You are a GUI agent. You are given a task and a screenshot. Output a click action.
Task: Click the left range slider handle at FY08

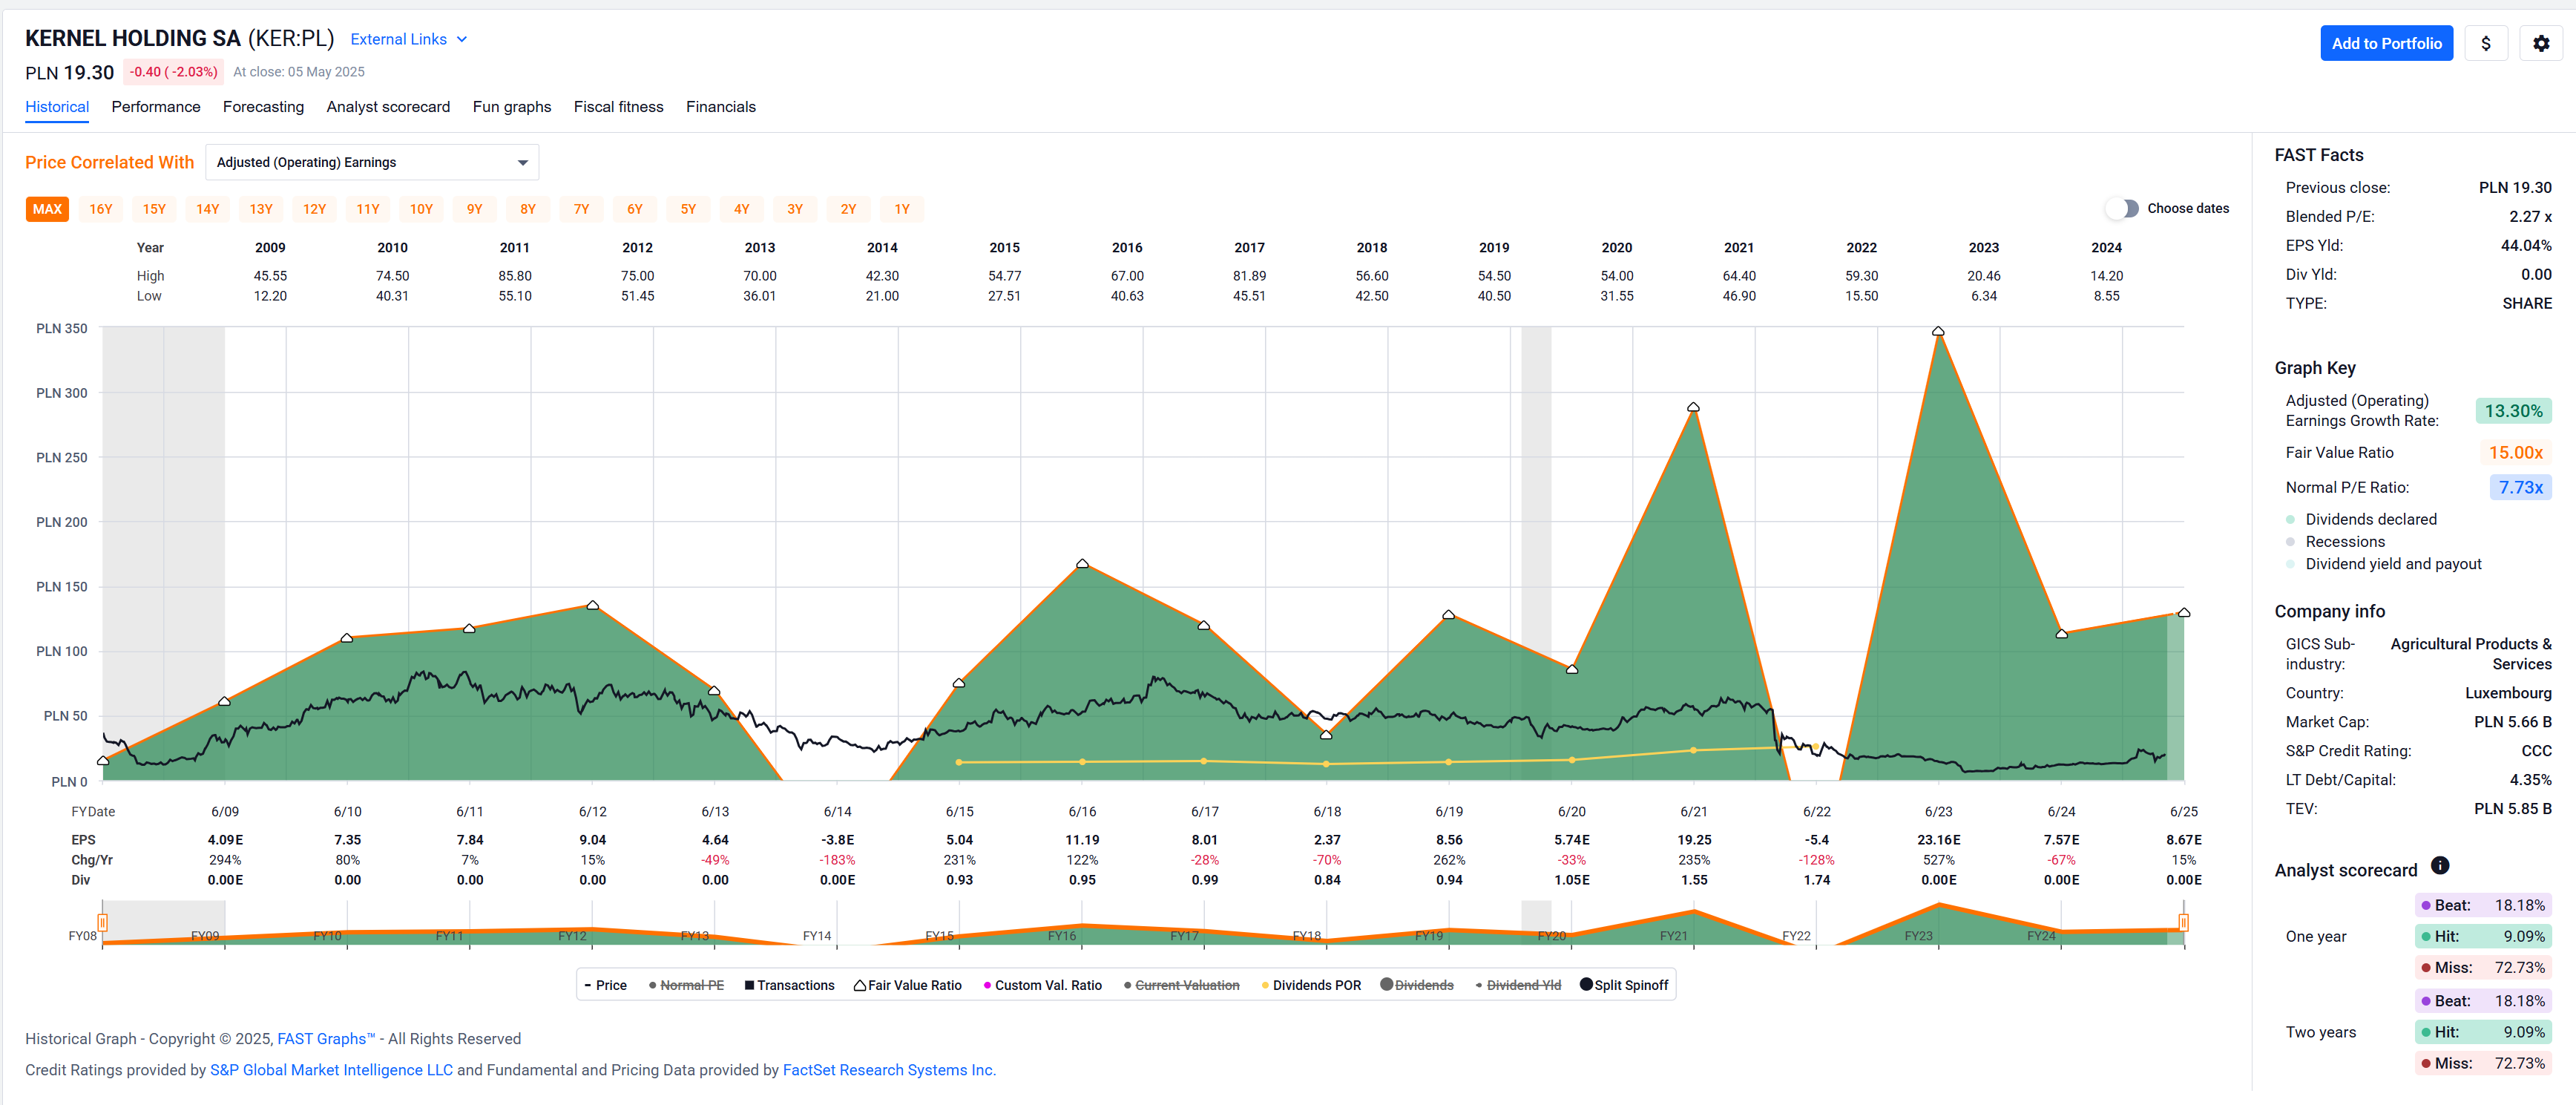102,922
